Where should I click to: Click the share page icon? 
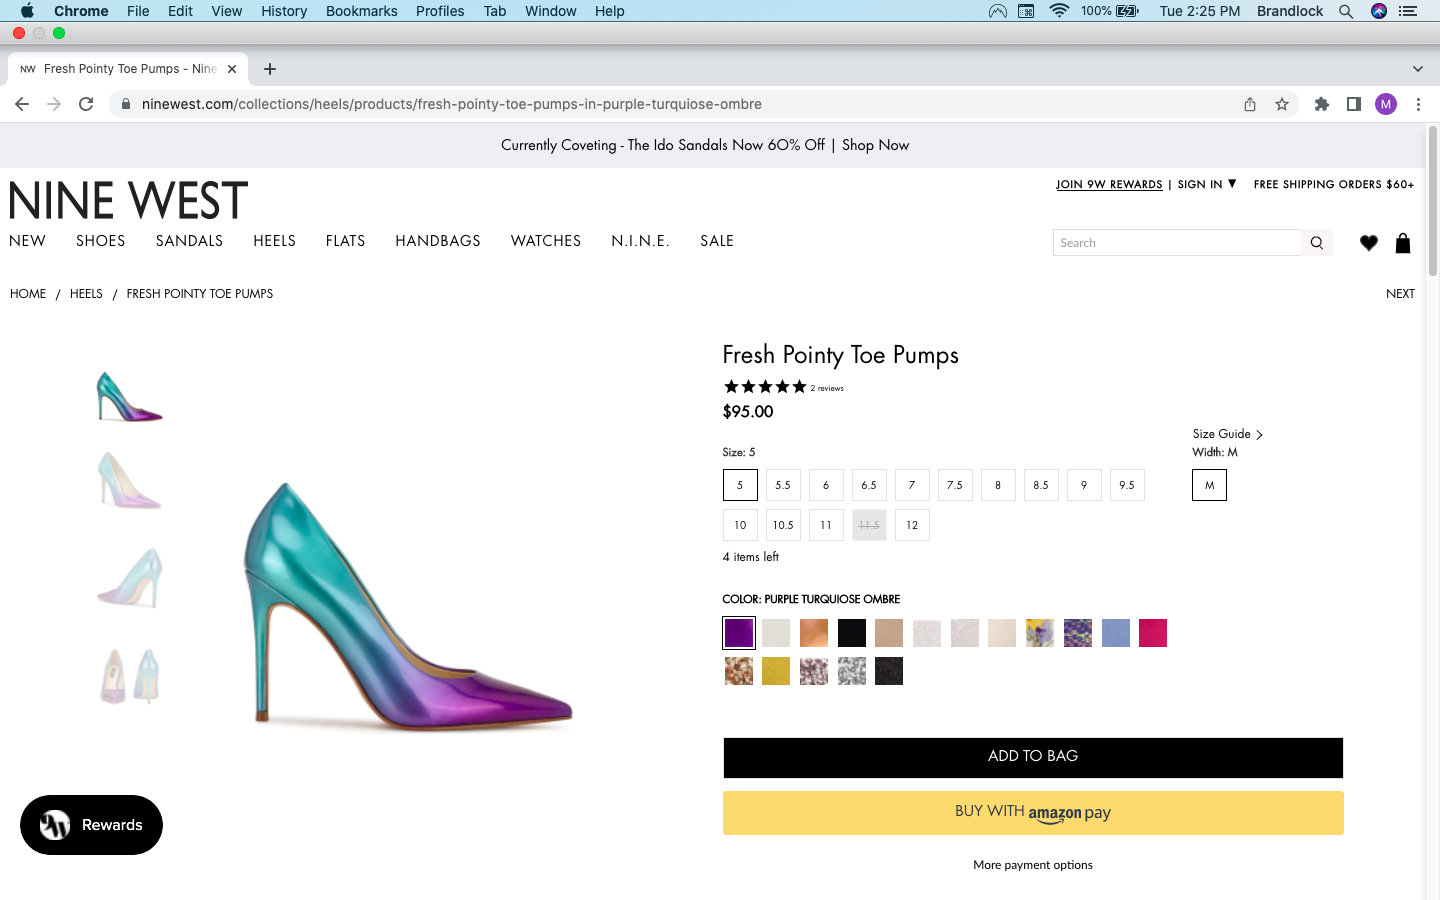click(1250, 104)
